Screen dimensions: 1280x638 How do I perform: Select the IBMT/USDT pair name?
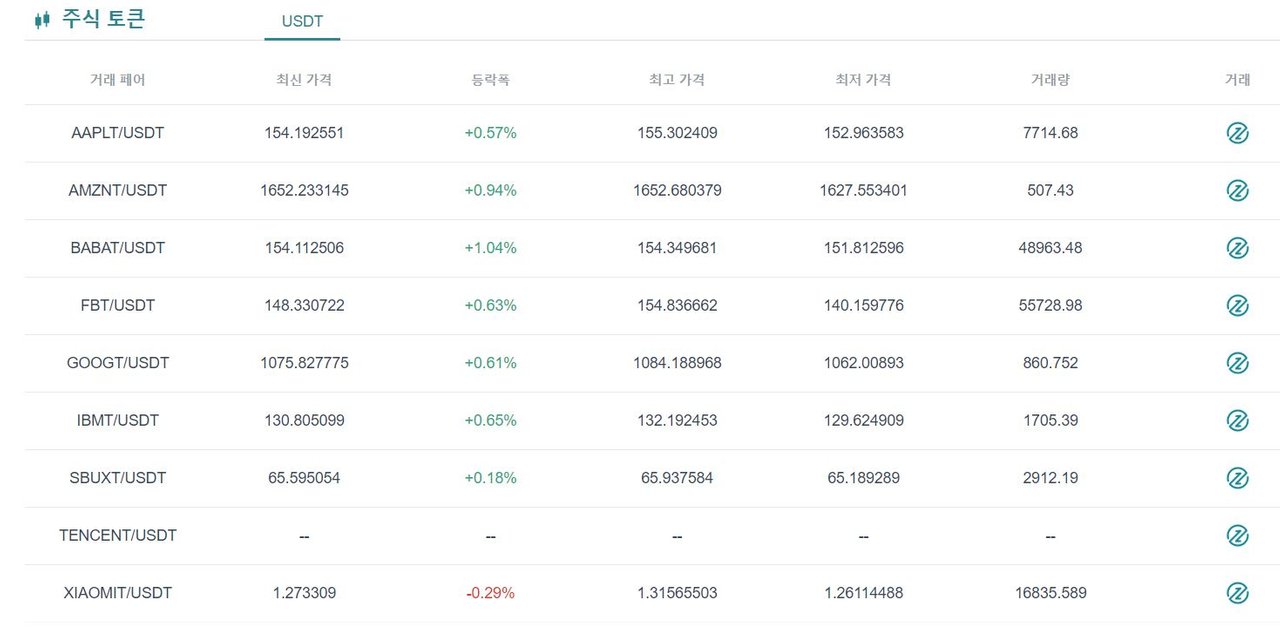(x=118, y=420)
